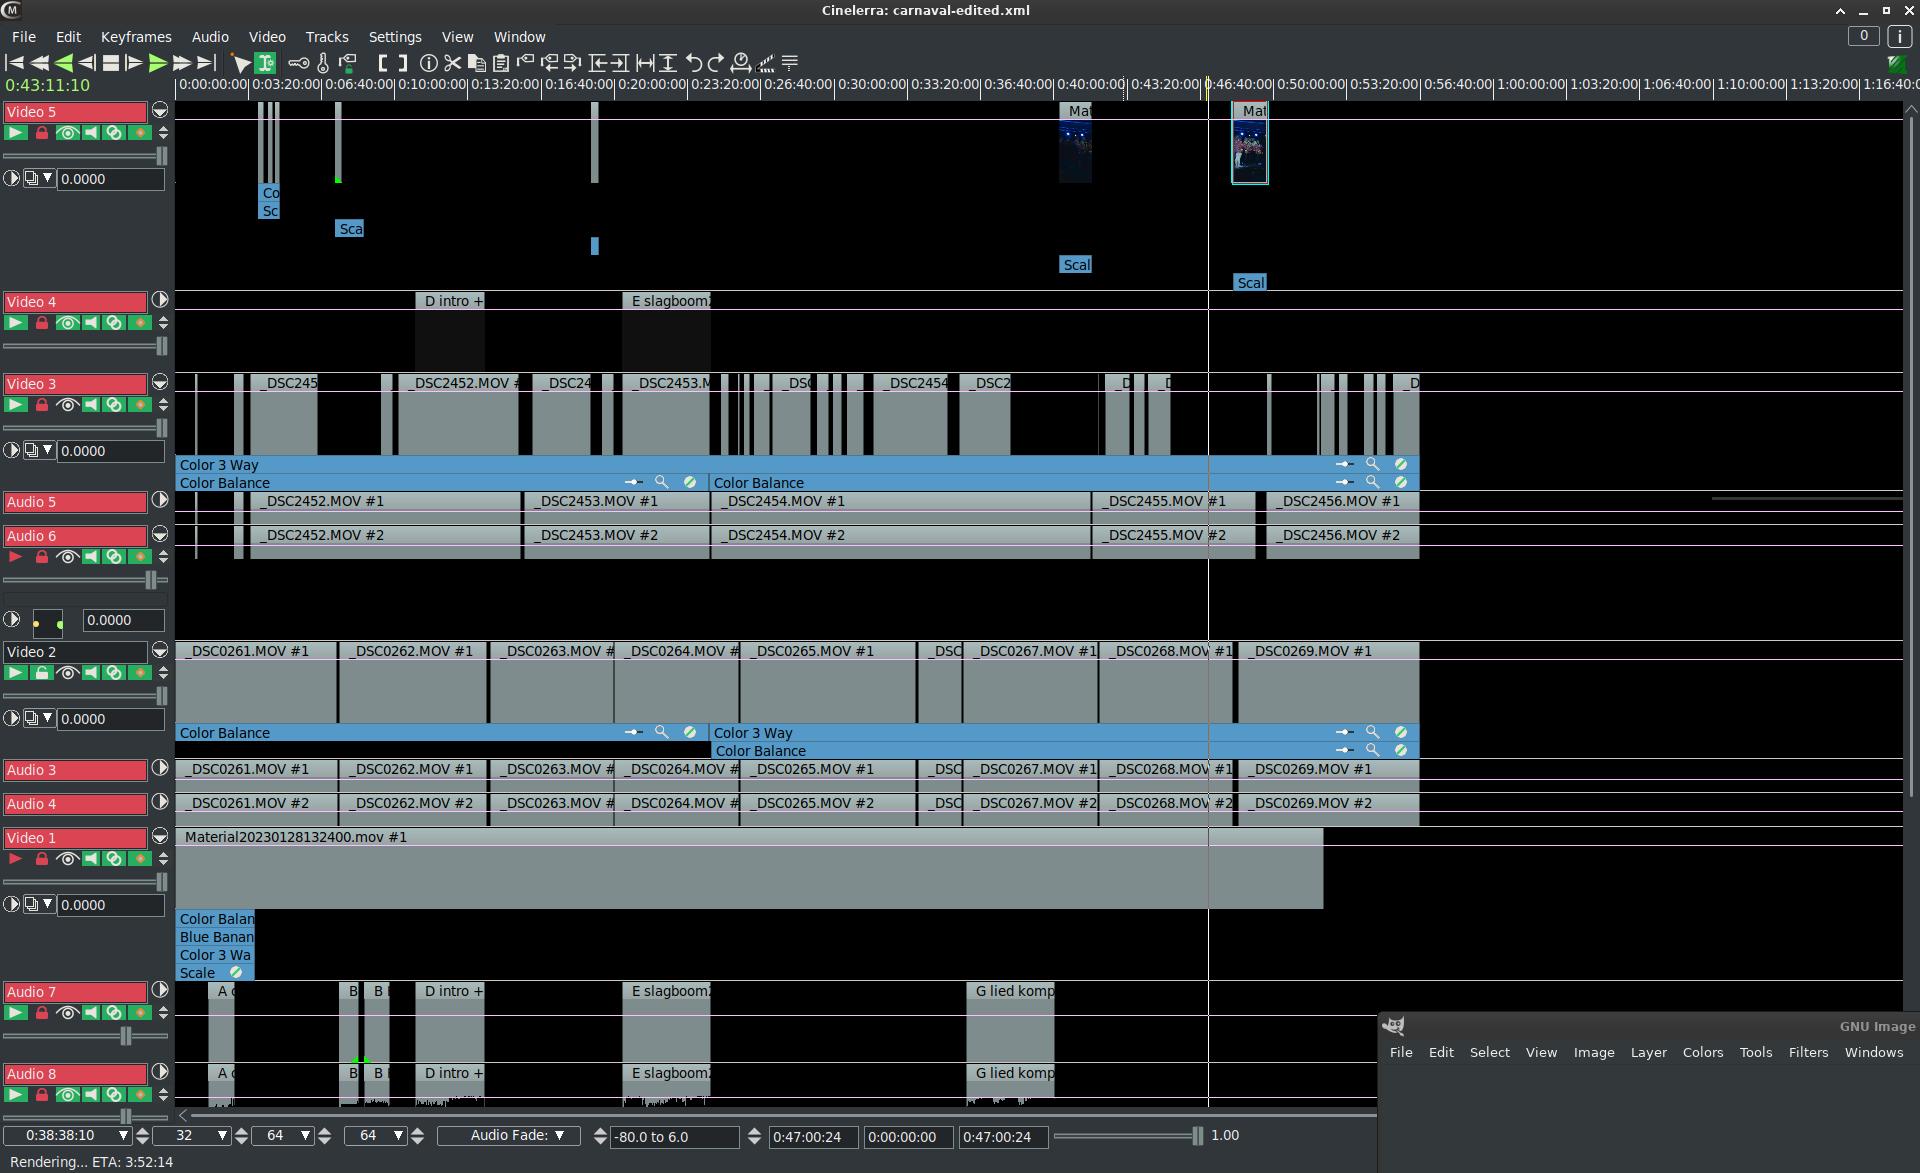1920x1173 pixels.
Task: Open the Tracks menu
Action: [327, 37]
